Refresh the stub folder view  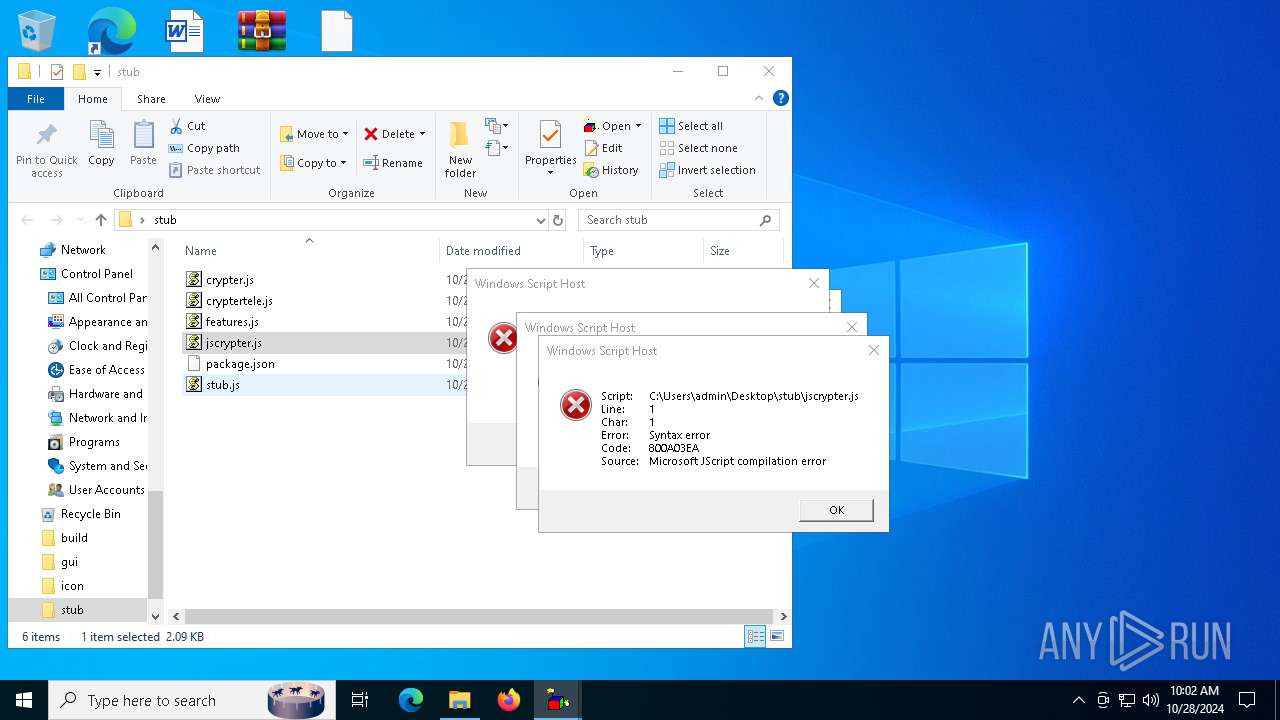[558, 220]
